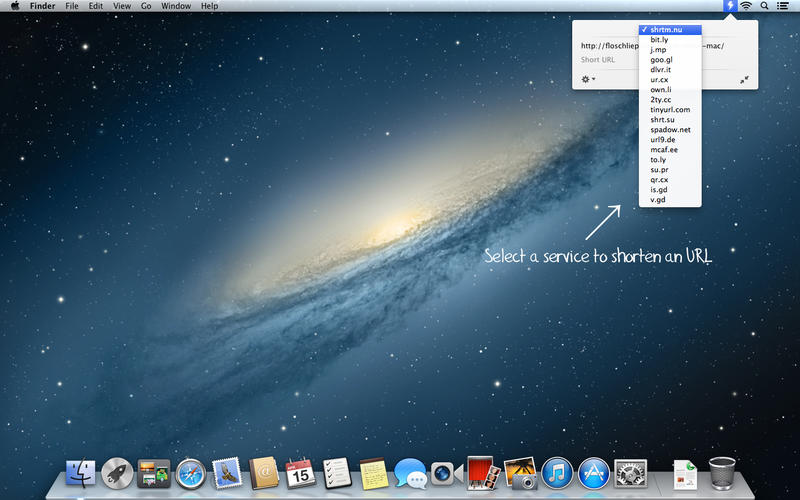This screenshot has width=800, height=500.
Task: Open the Go menu in menu bar
Action: (146, 6)
